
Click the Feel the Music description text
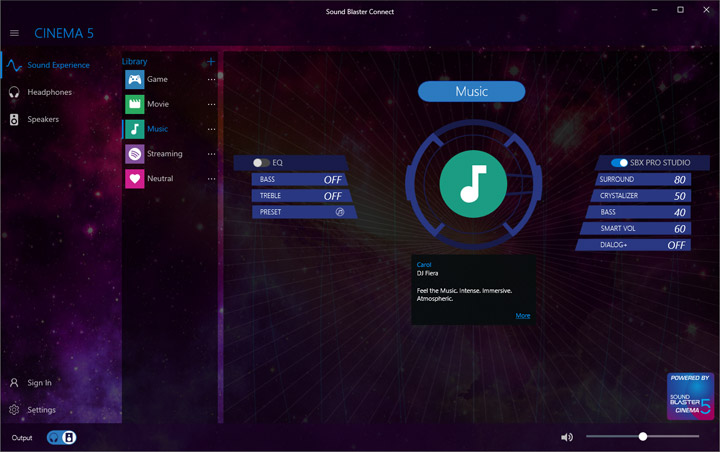pyautogui.click(x=464, y=294)
